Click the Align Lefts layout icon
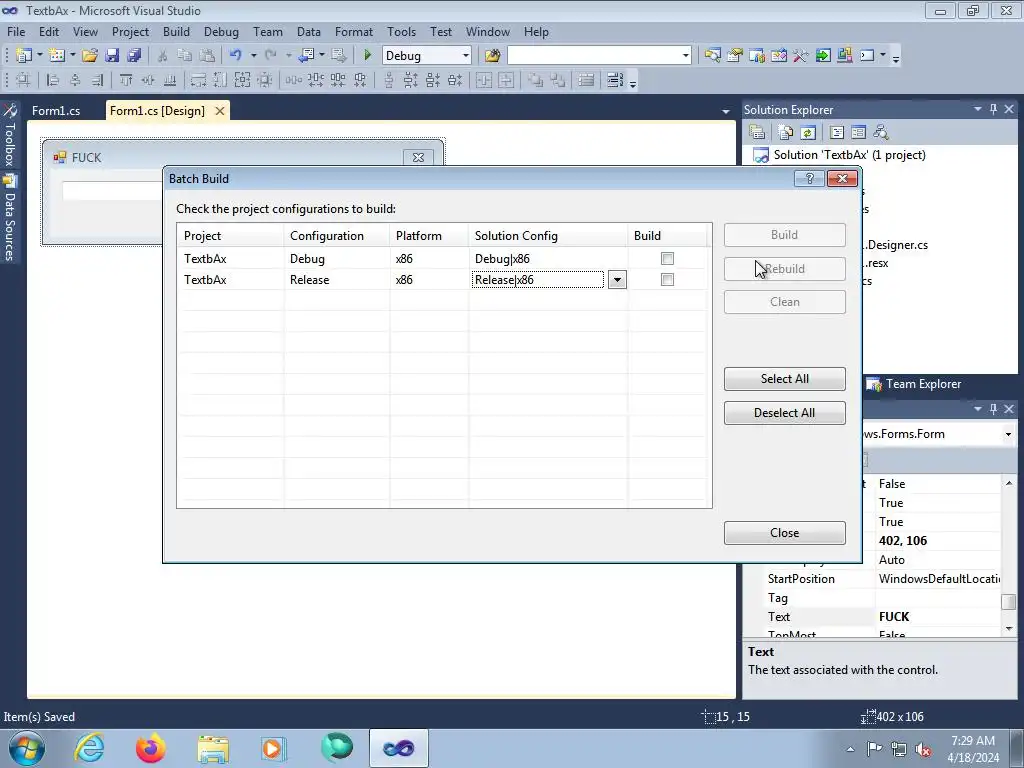Image resolution: width=1024 pixels, height=768 pixels. [53, 80]
